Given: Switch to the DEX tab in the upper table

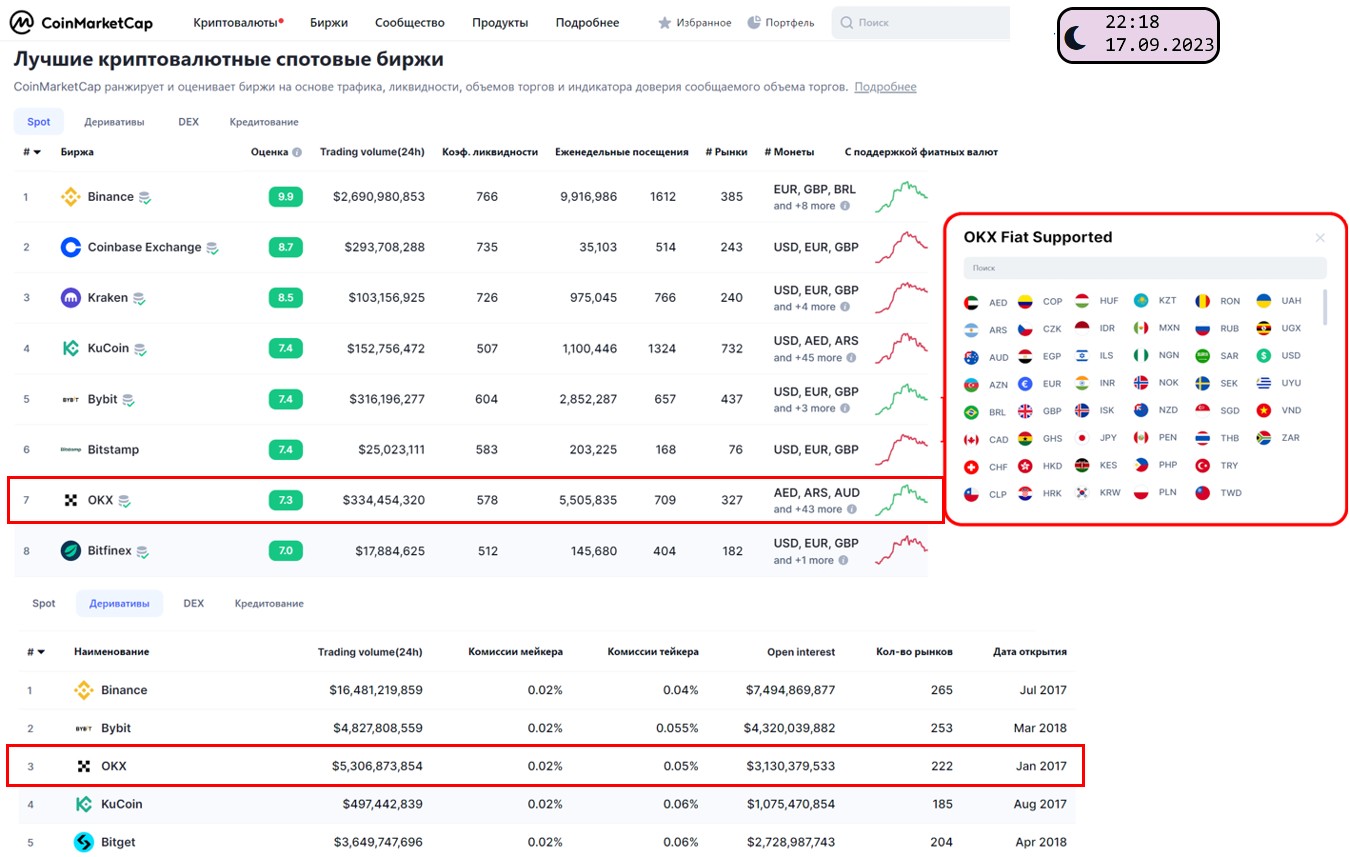Looking at the screenshot, I should coord(188,122).
